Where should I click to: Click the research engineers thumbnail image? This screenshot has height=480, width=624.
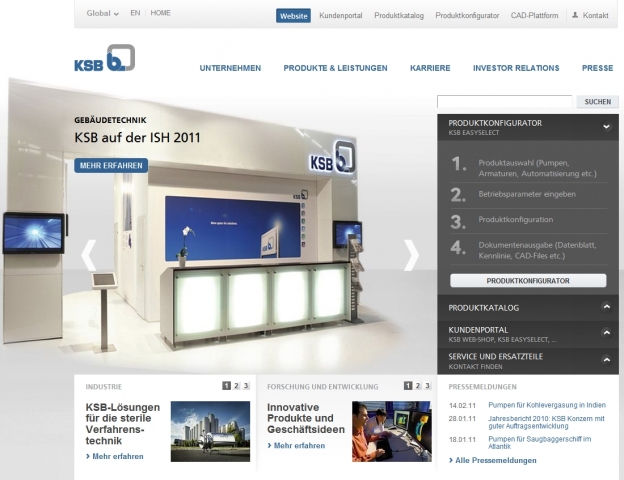(x=392, y=431)
